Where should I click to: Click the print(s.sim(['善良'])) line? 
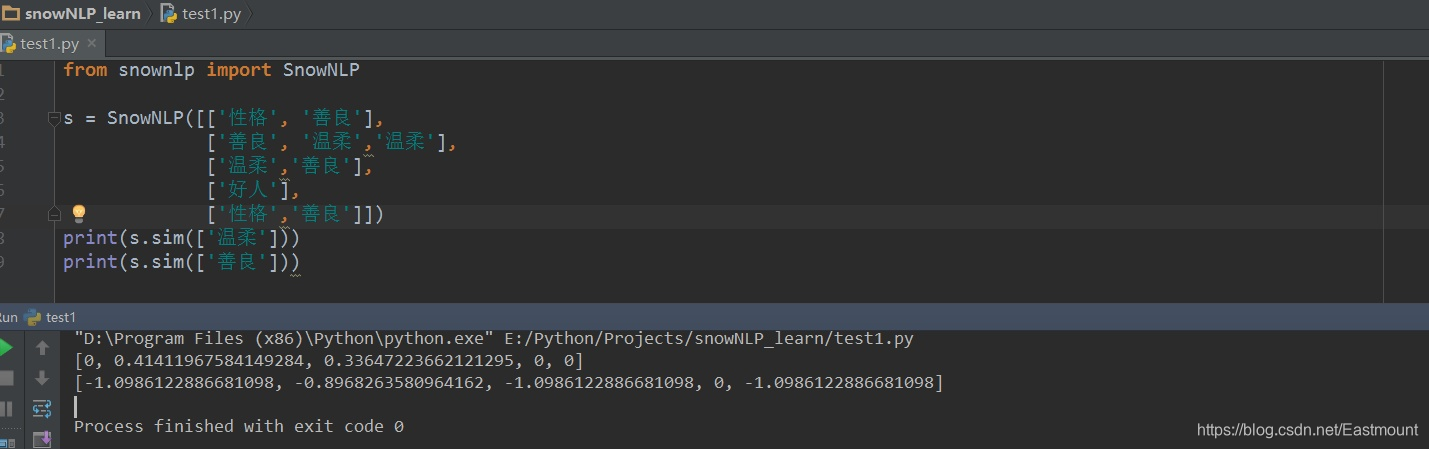(x=181, y=262)
